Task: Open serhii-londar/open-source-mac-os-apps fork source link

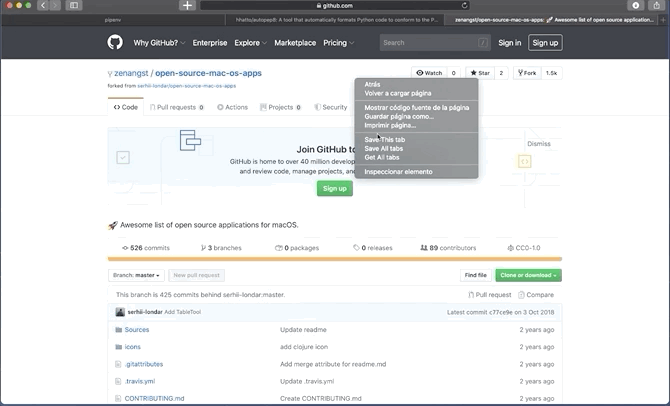Action: (186, 86)
